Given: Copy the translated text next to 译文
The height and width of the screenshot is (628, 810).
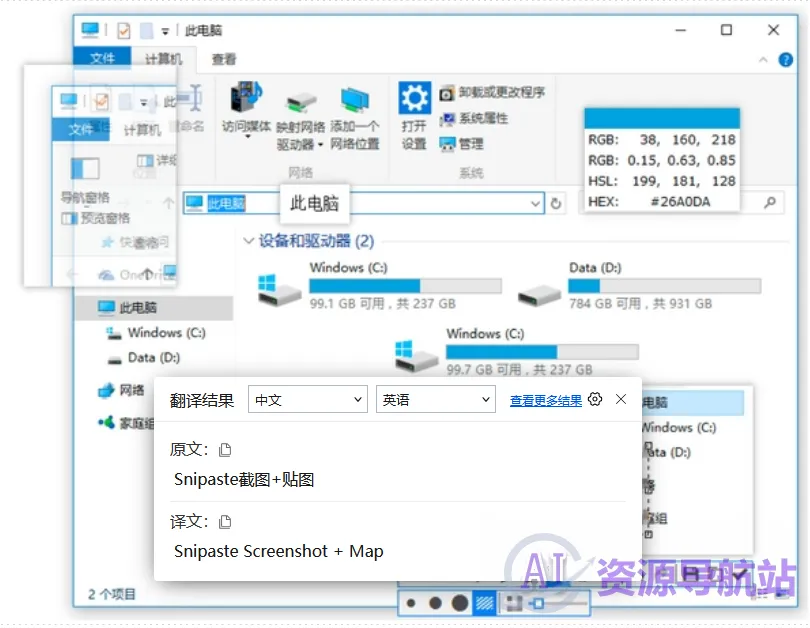Looking at the screenshot, I should [x=225, y=522].
